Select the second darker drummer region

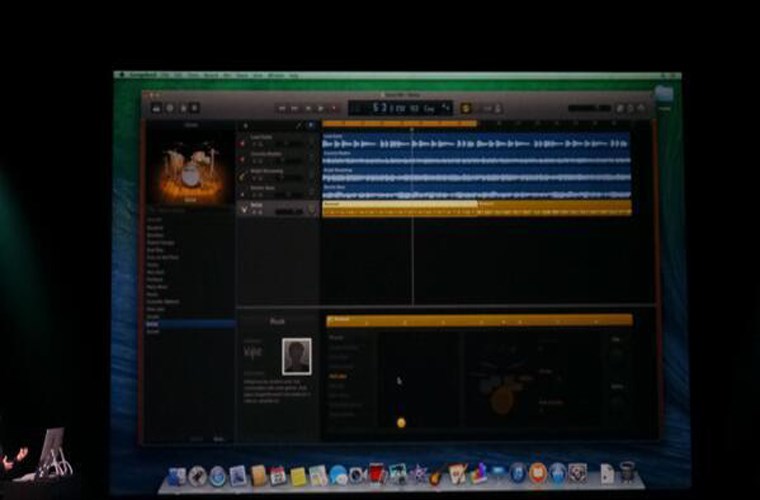coord(554,208)
